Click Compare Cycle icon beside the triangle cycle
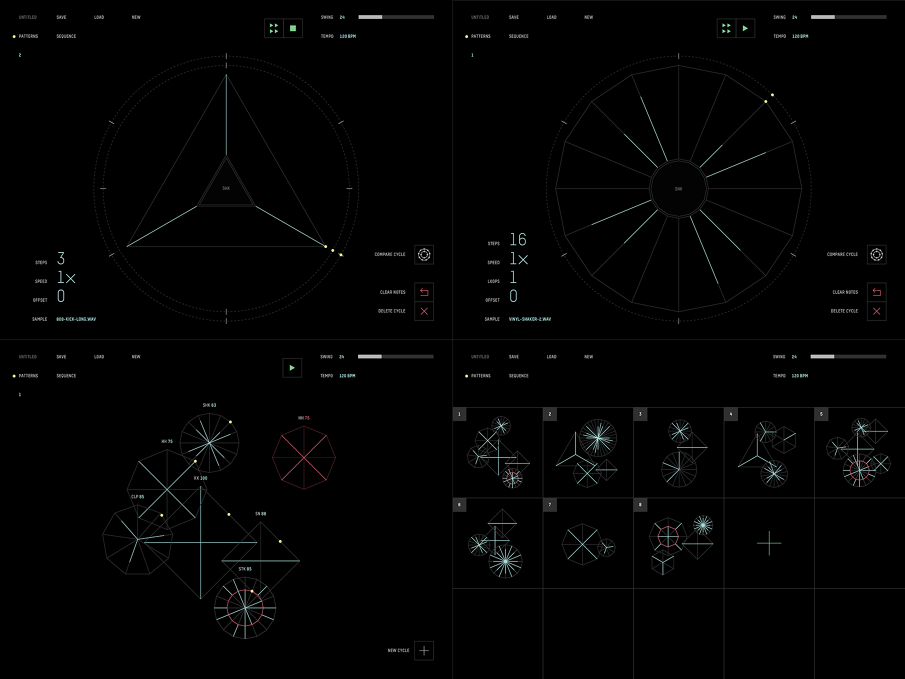The height and width of the screenshot is (679, 905). [424, 255]
